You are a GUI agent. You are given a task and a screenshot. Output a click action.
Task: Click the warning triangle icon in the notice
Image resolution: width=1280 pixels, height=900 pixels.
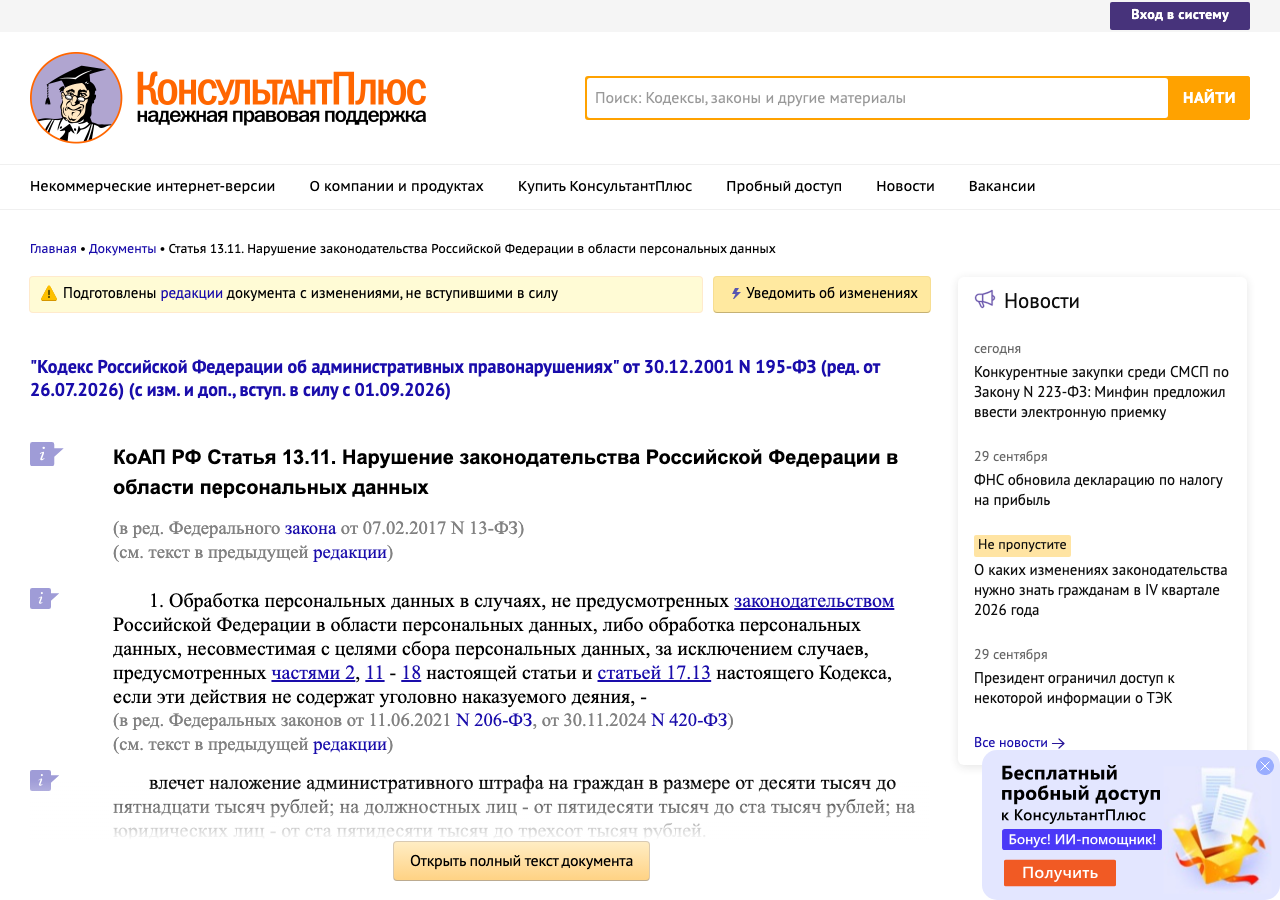49,294
